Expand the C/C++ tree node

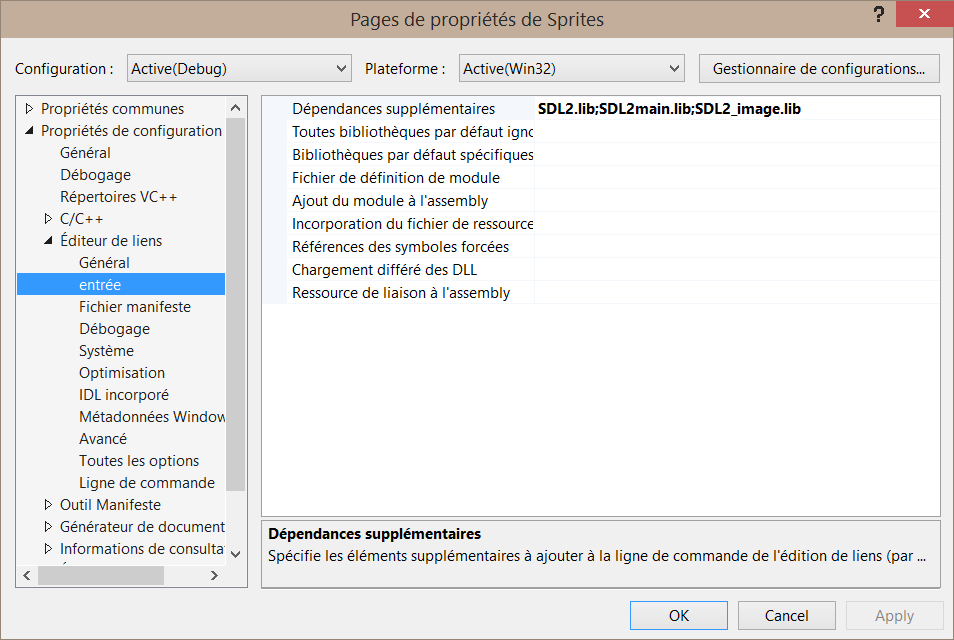tap(48, 219)
